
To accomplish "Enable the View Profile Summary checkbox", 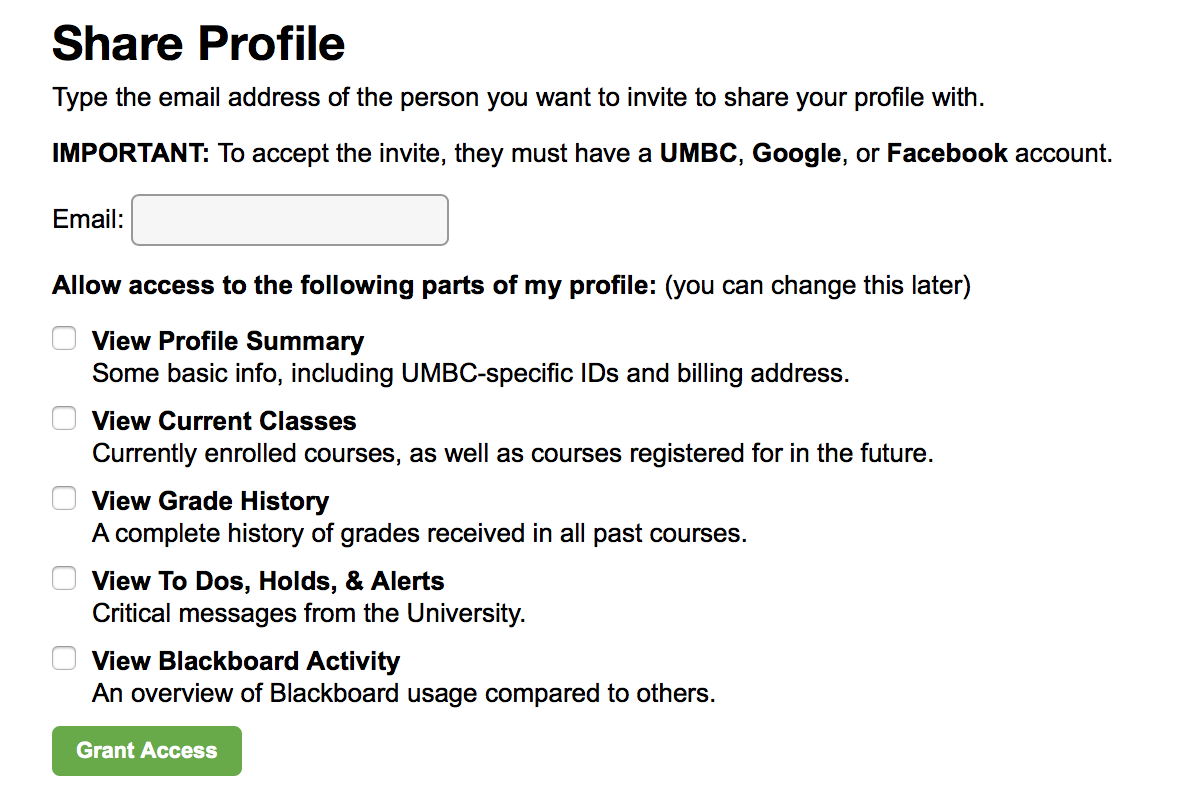I will 64,339.
